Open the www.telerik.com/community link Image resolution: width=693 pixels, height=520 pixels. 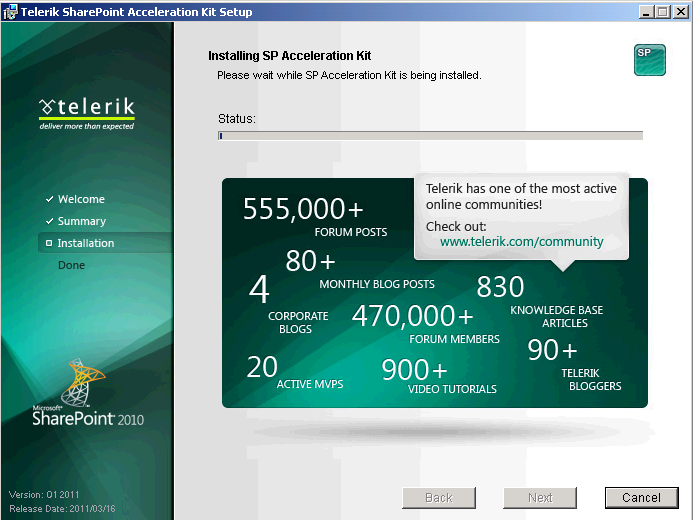point(522,242)
